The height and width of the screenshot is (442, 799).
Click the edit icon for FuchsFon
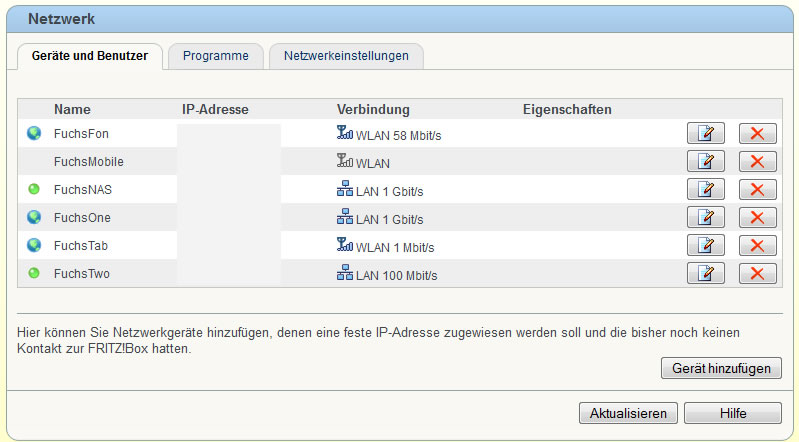(706, 133)
